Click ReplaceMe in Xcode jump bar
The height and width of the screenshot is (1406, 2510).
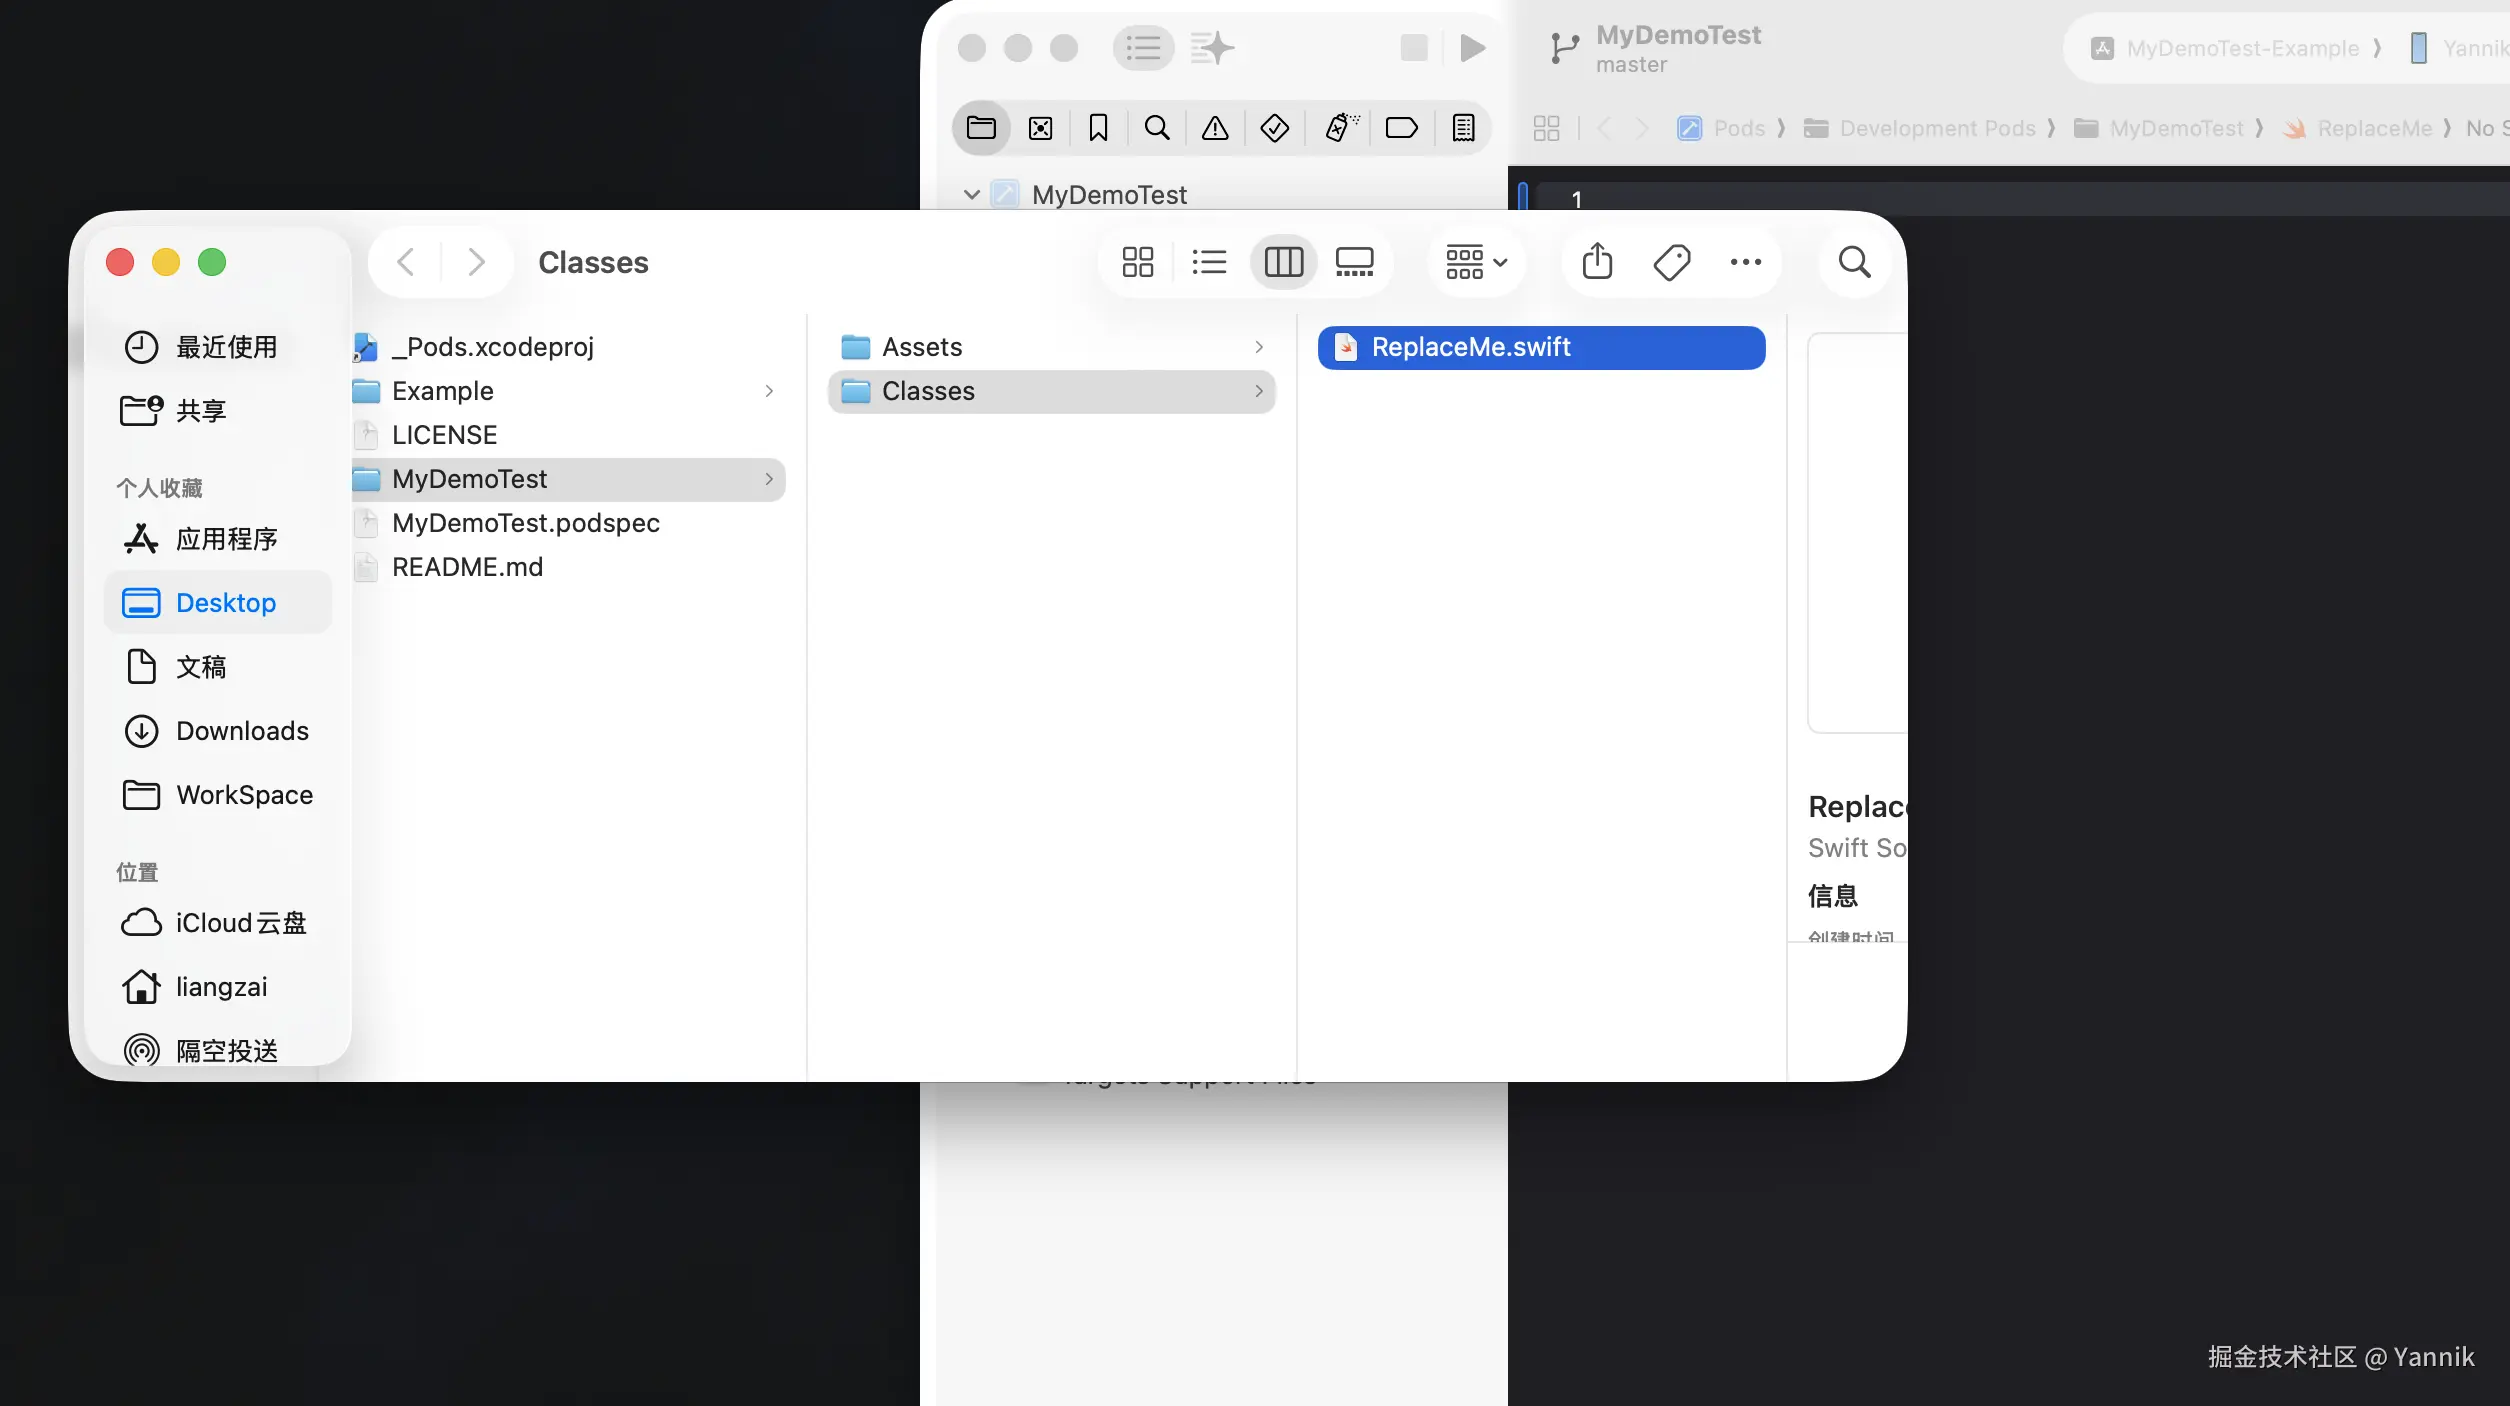2357,128
